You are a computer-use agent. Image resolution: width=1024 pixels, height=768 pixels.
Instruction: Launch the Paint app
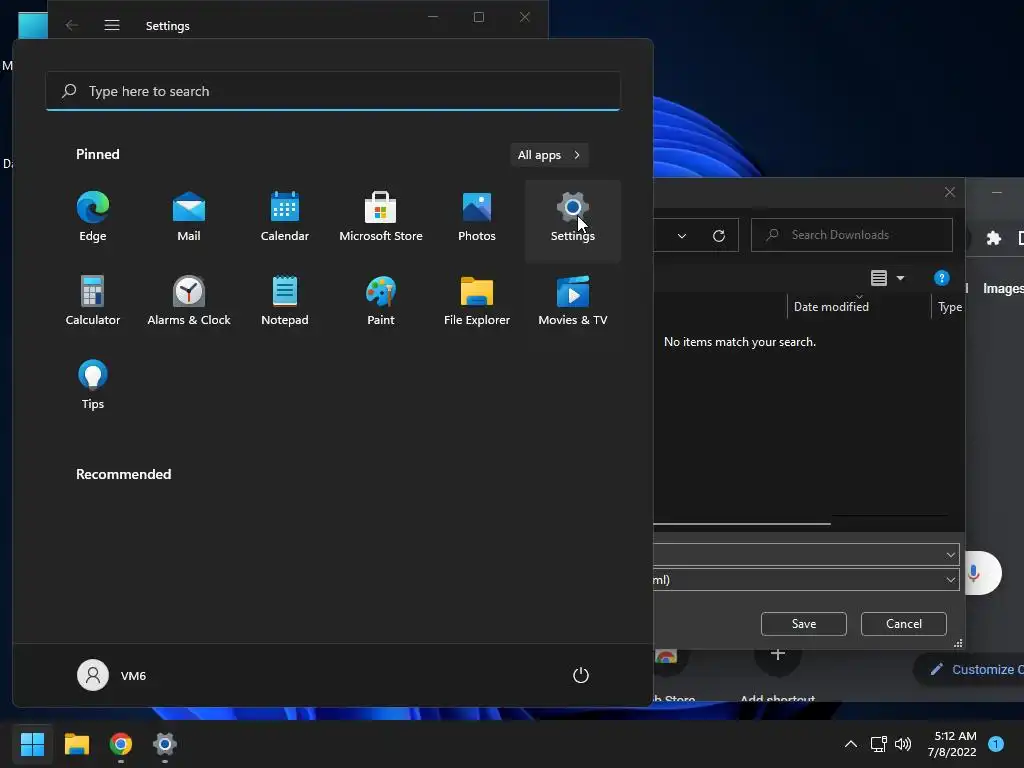381,301
